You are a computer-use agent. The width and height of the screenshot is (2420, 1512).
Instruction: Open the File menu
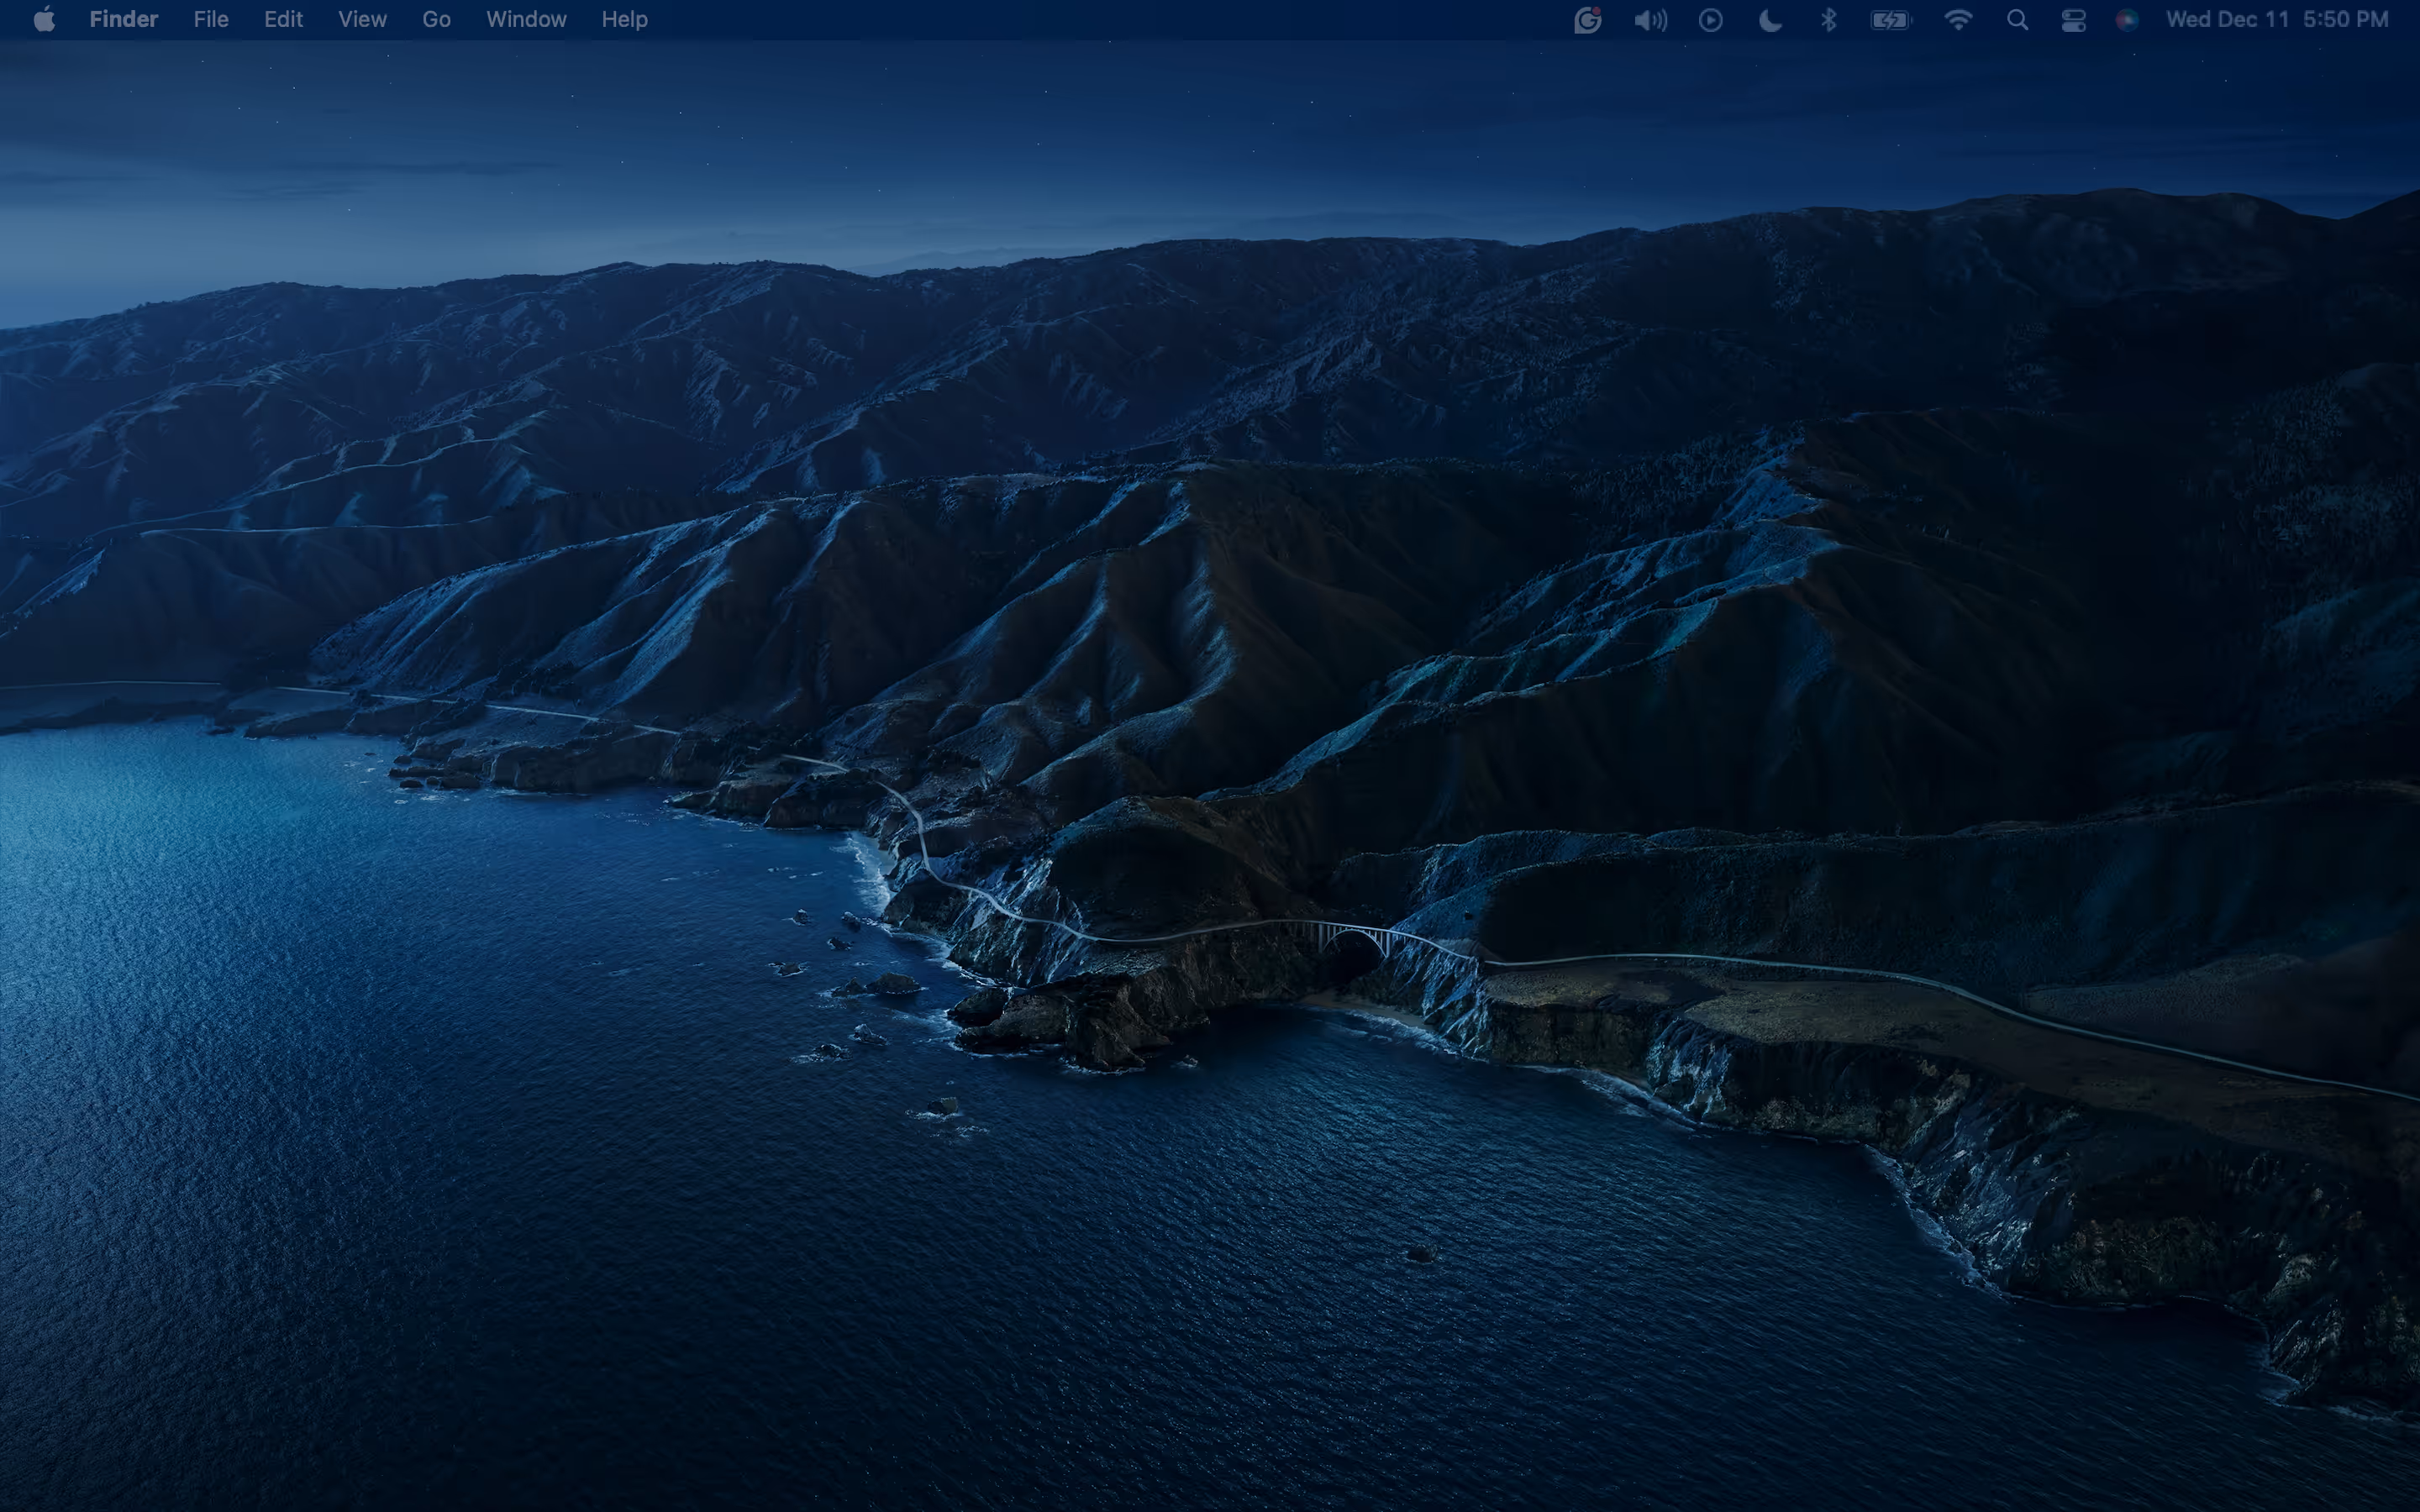tap(211, 19)
